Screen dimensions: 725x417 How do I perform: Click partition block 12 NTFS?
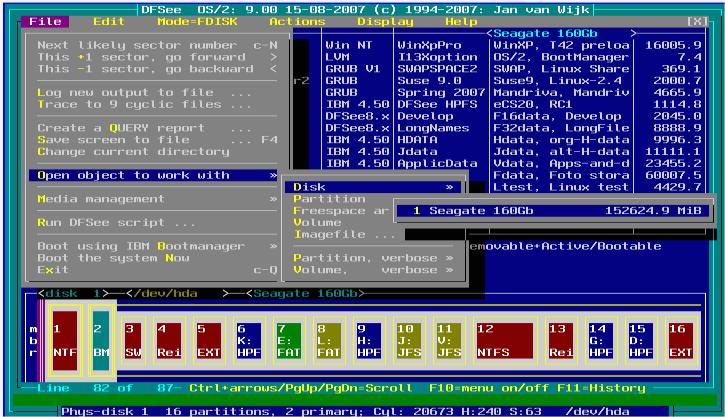[x=505, y=341]
